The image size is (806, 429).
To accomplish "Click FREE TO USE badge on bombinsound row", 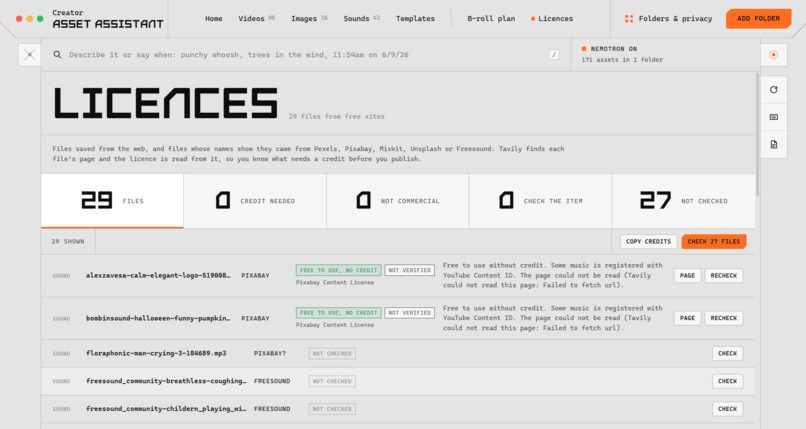I will 338,313.
